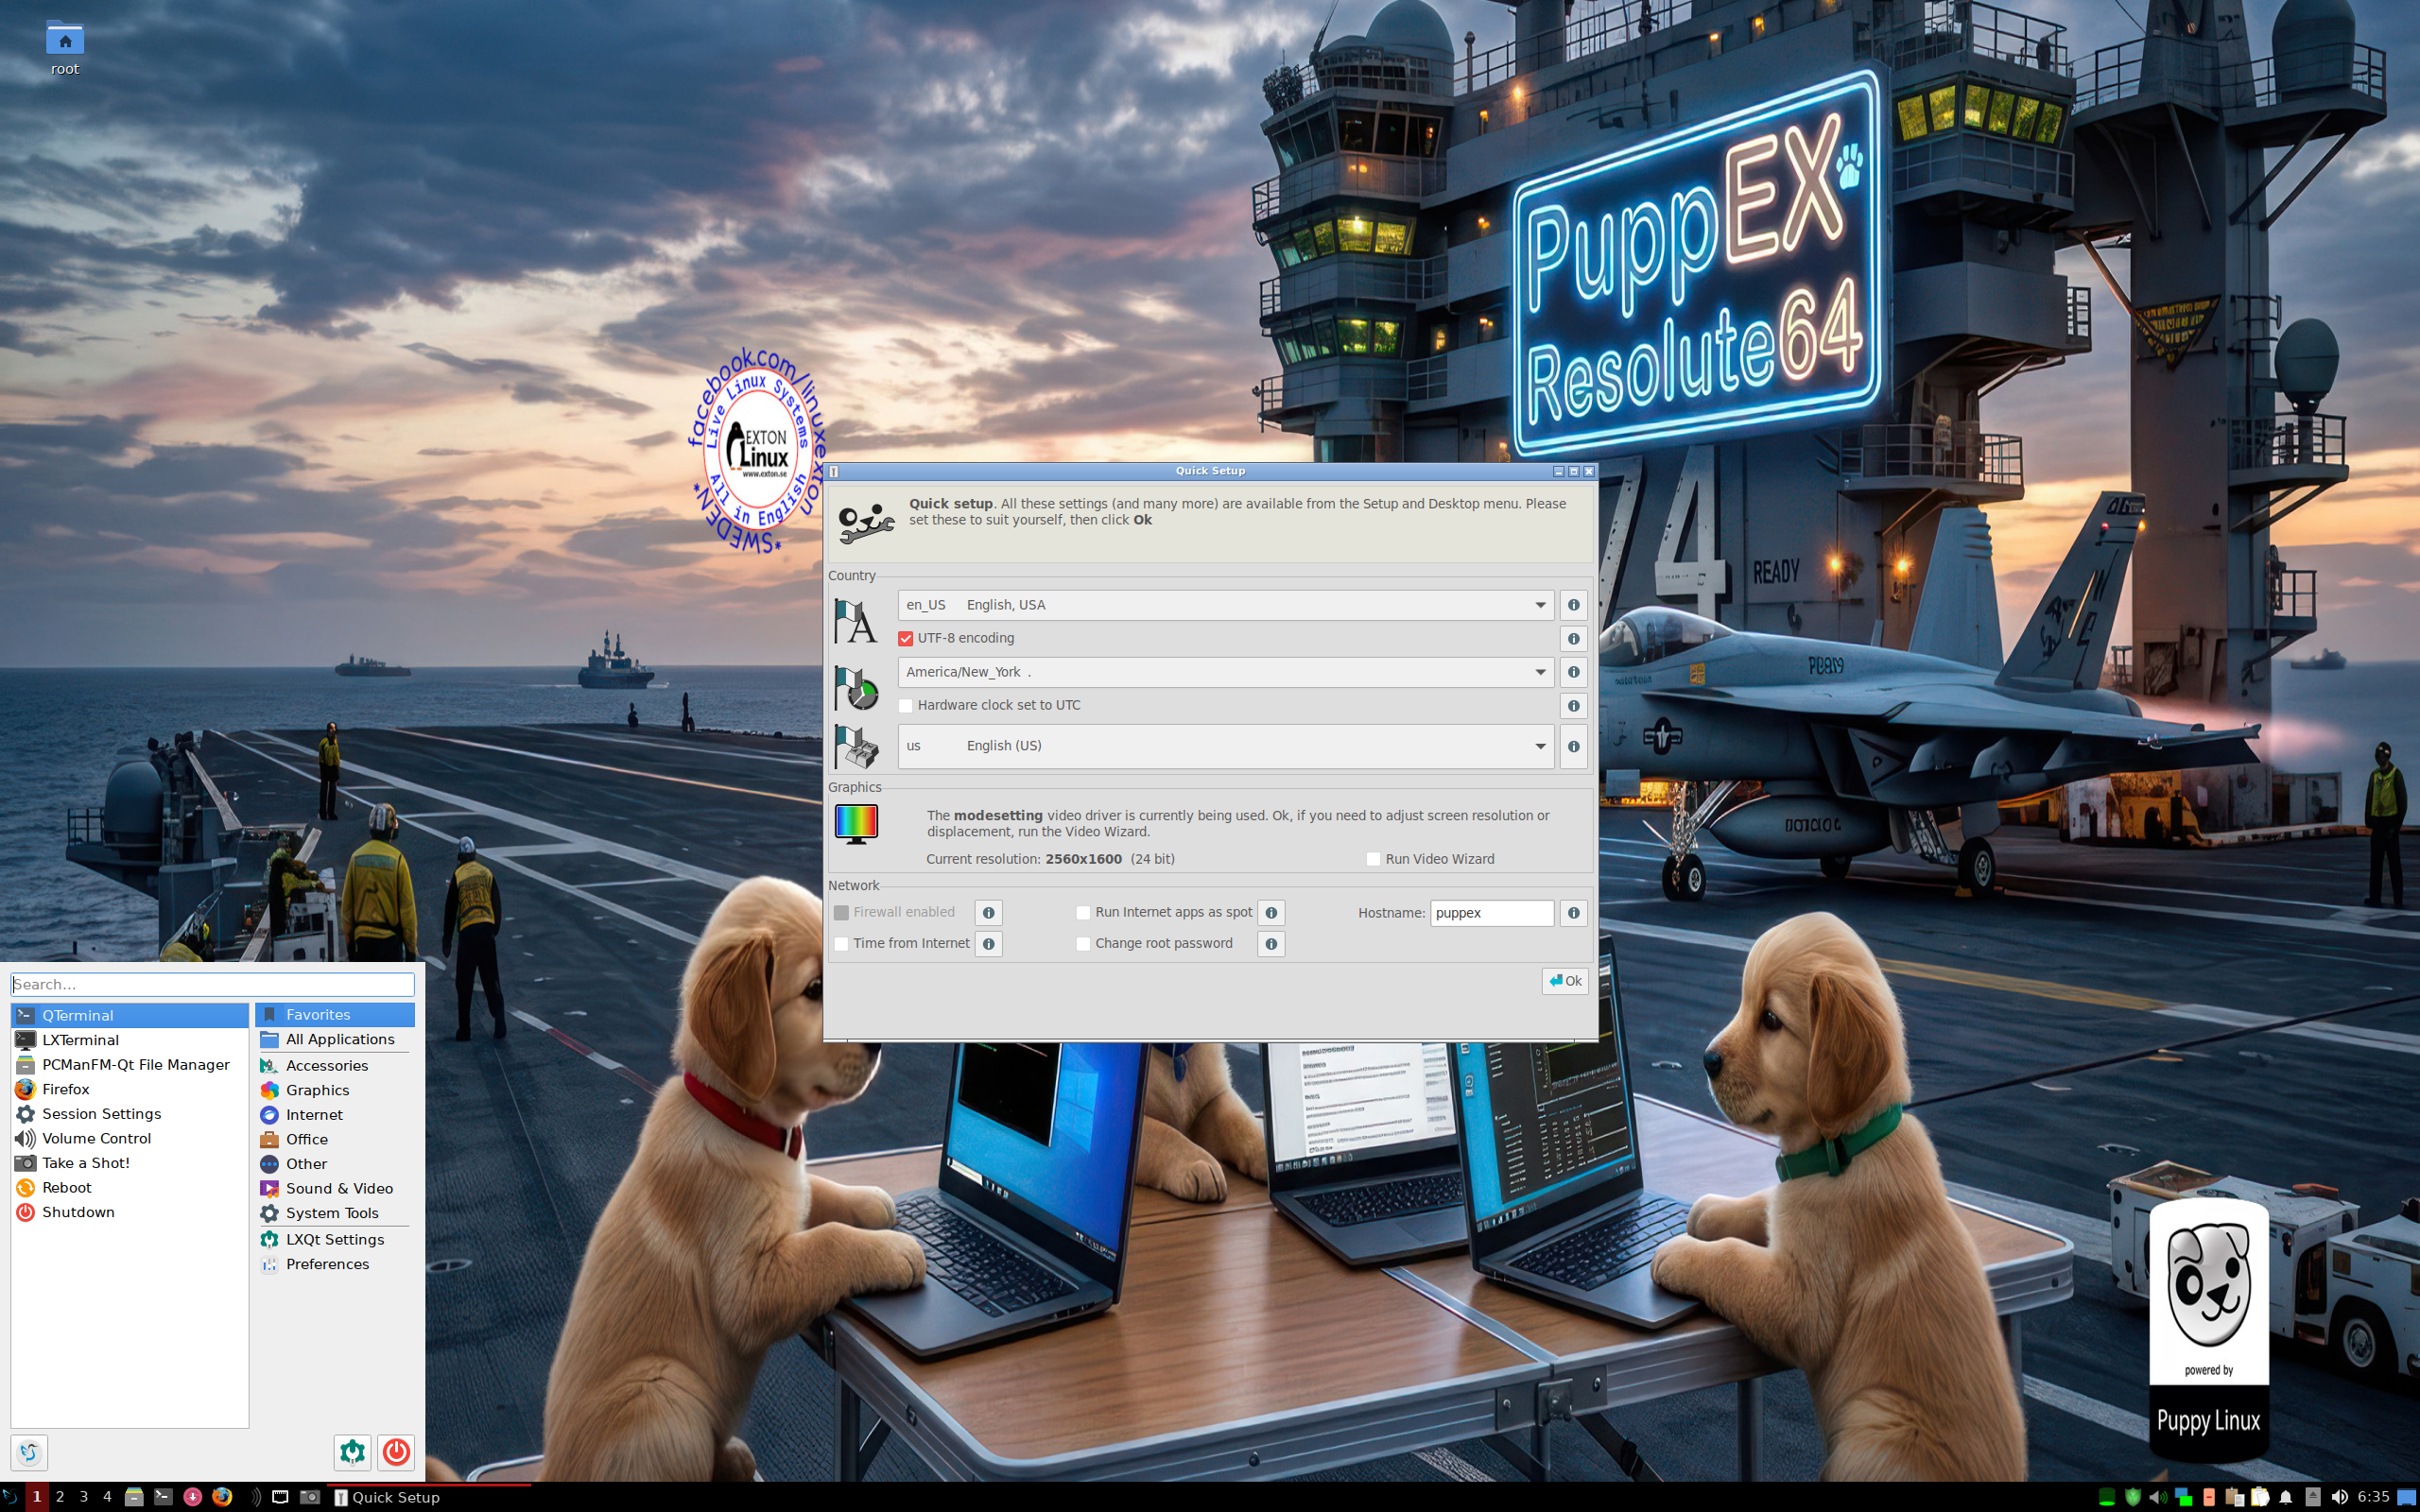This screenshot has height=1512, width=2420.
Task: Open the Office menu category
Action: click(335, 1140)
